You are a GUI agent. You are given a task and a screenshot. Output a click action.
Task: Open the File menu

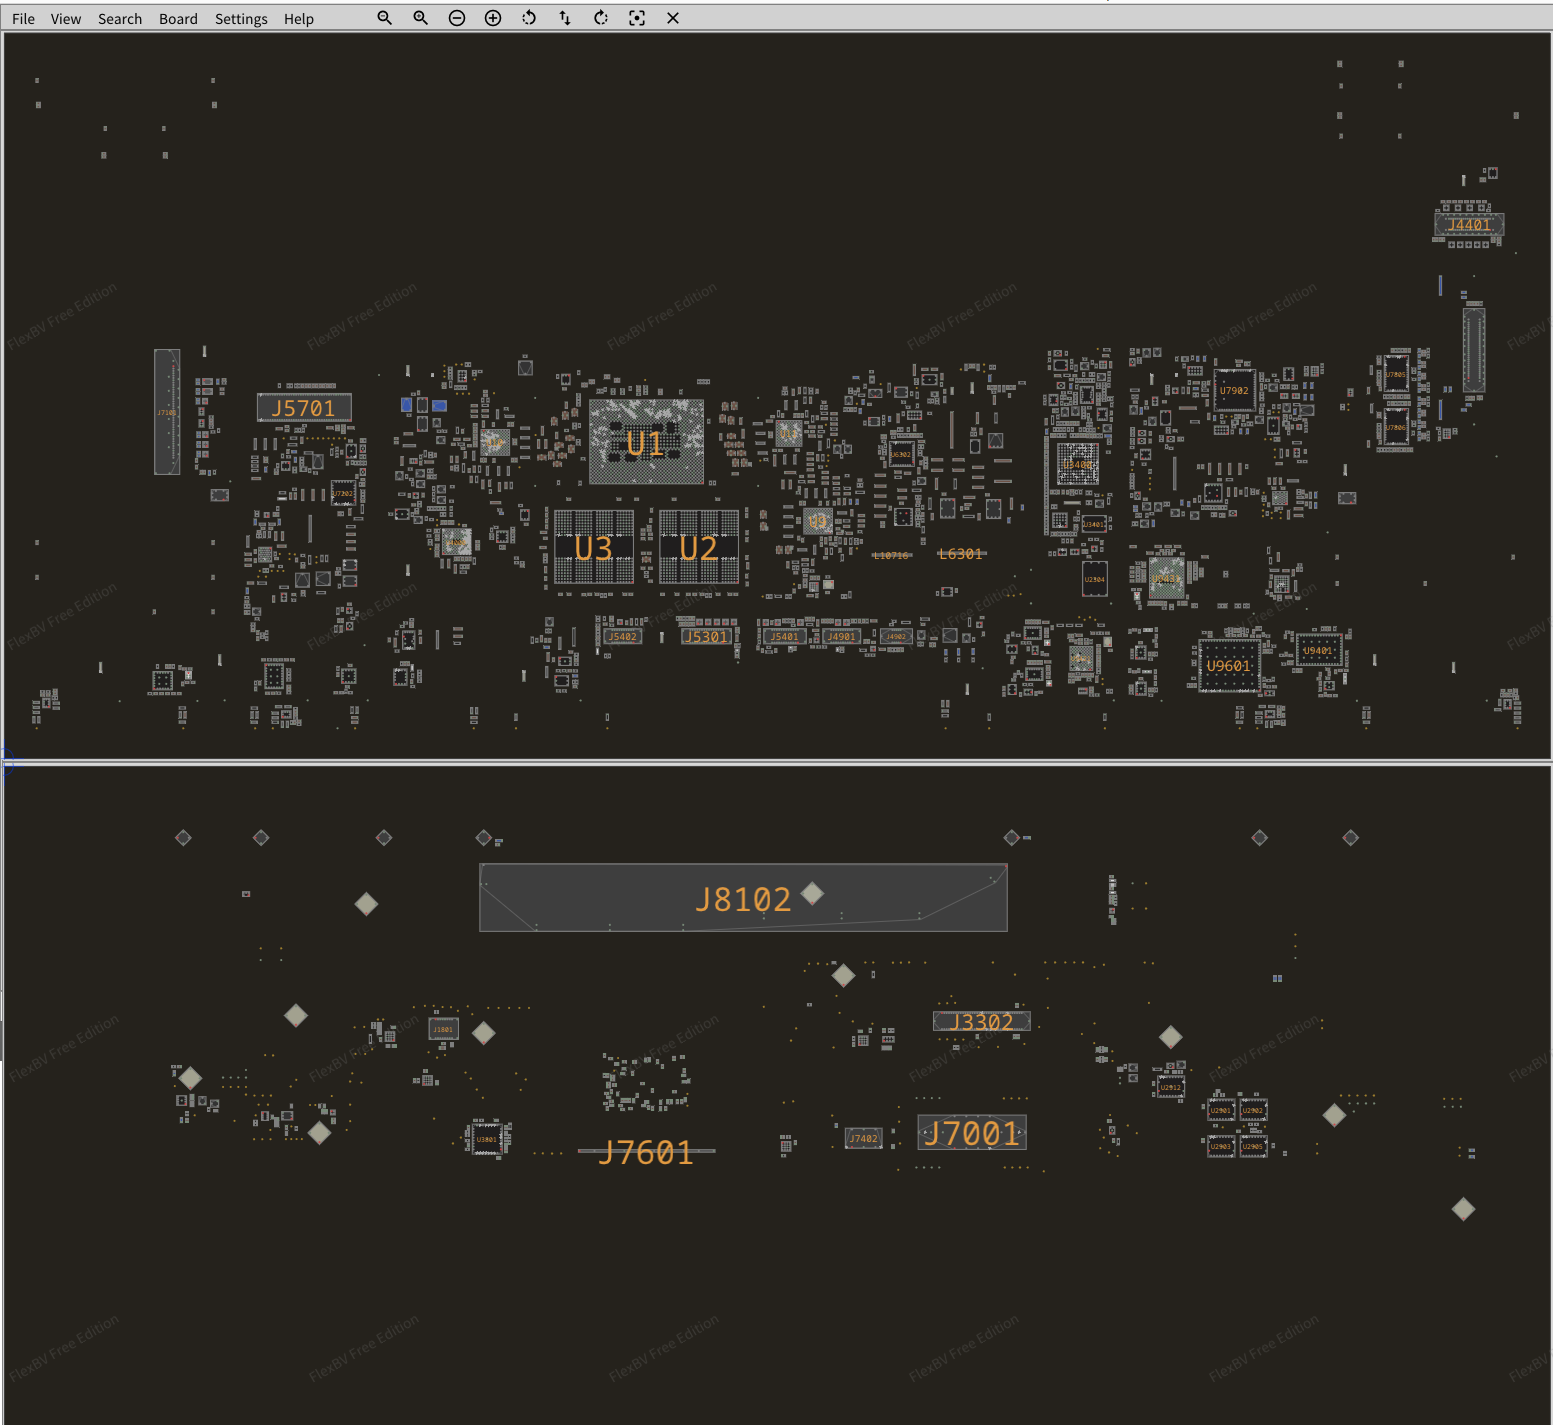tap(23, 19)
